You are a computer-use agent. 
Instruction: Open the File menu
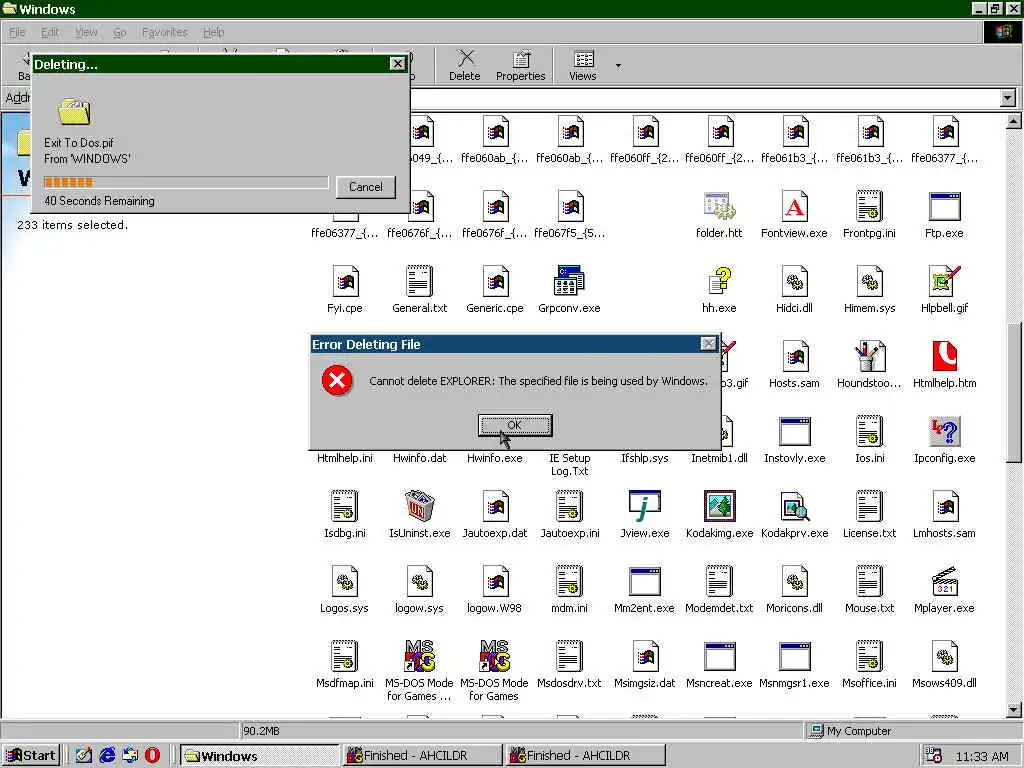click(17, 32)
